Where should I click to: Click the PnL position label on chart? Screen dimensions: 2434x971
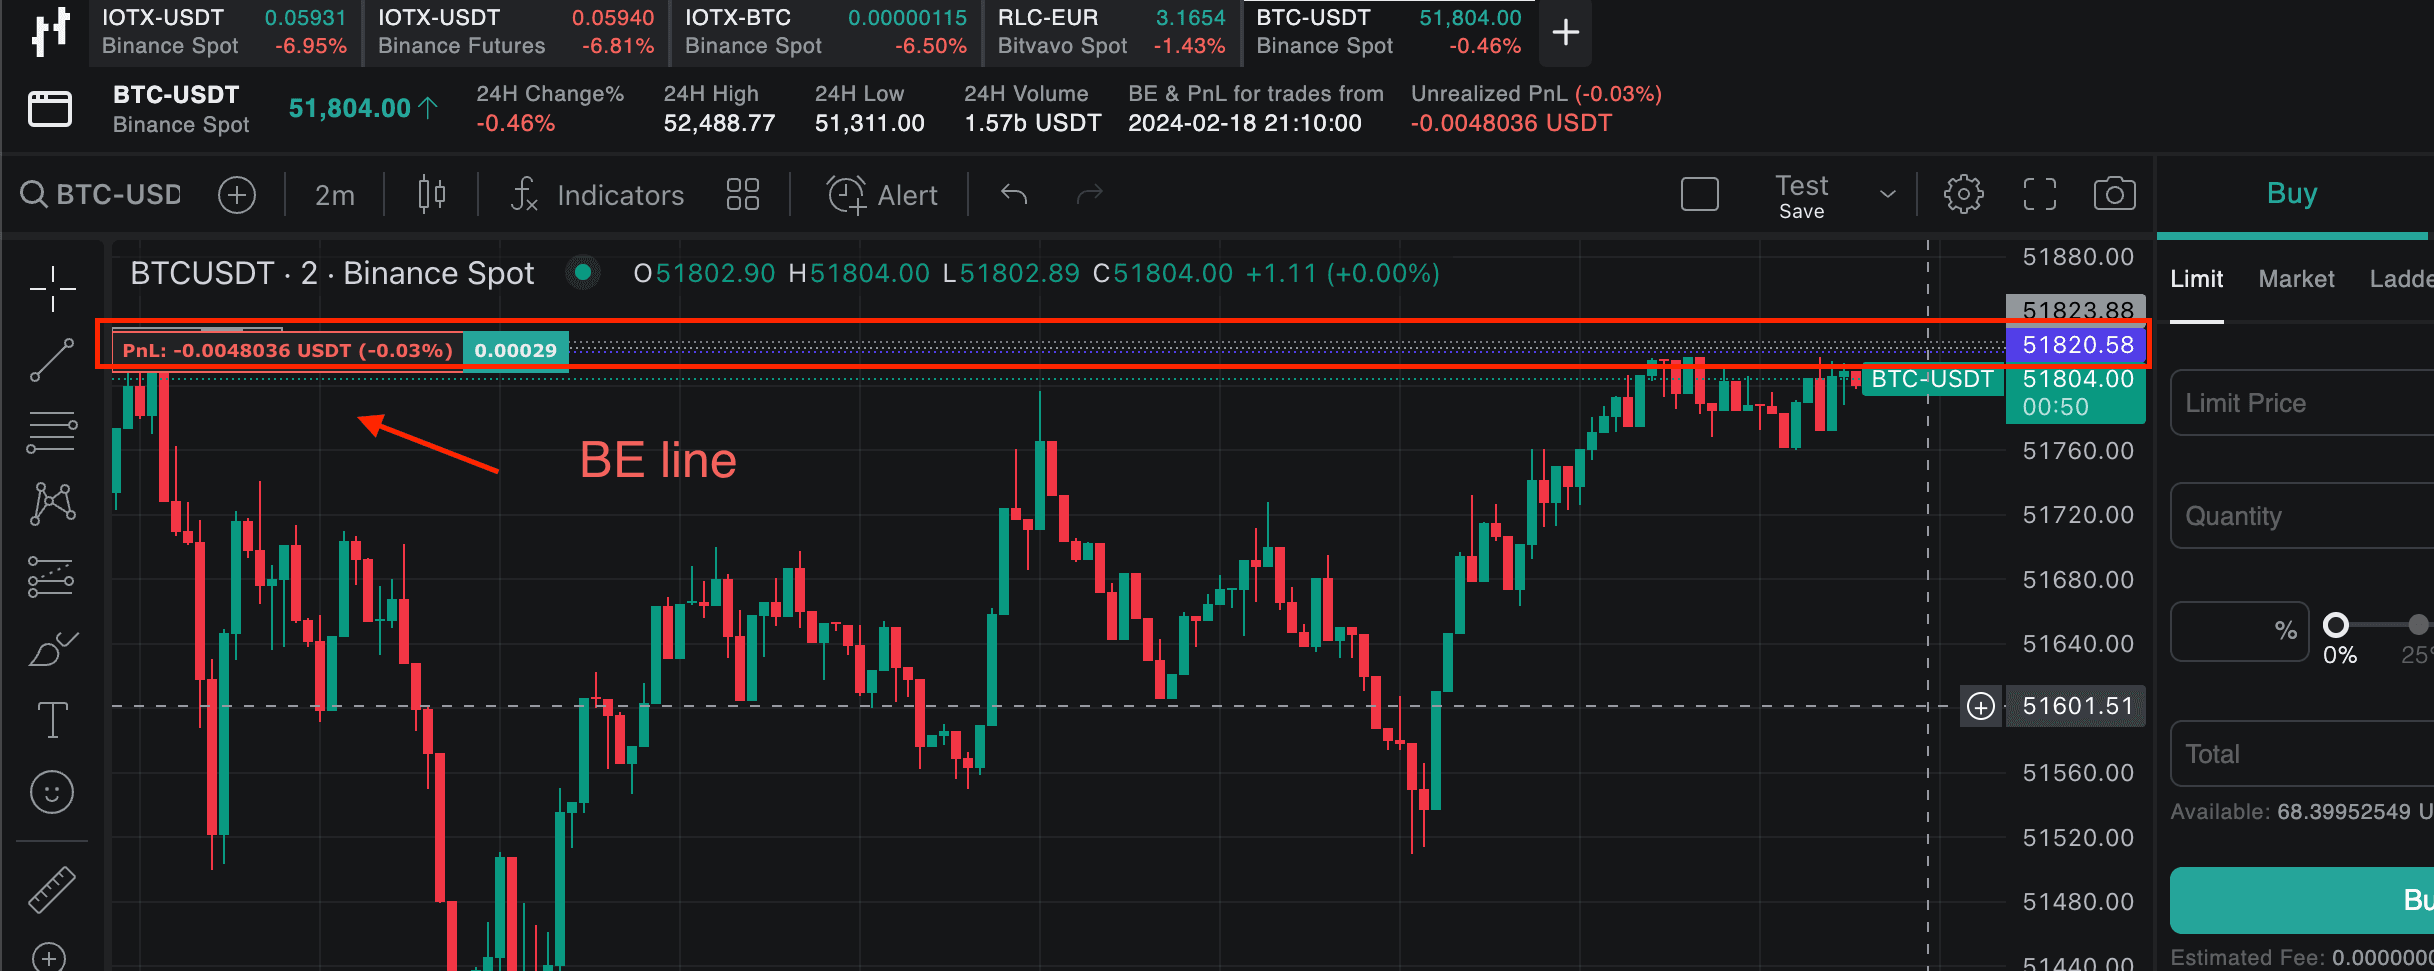click(x=288, y=350)
